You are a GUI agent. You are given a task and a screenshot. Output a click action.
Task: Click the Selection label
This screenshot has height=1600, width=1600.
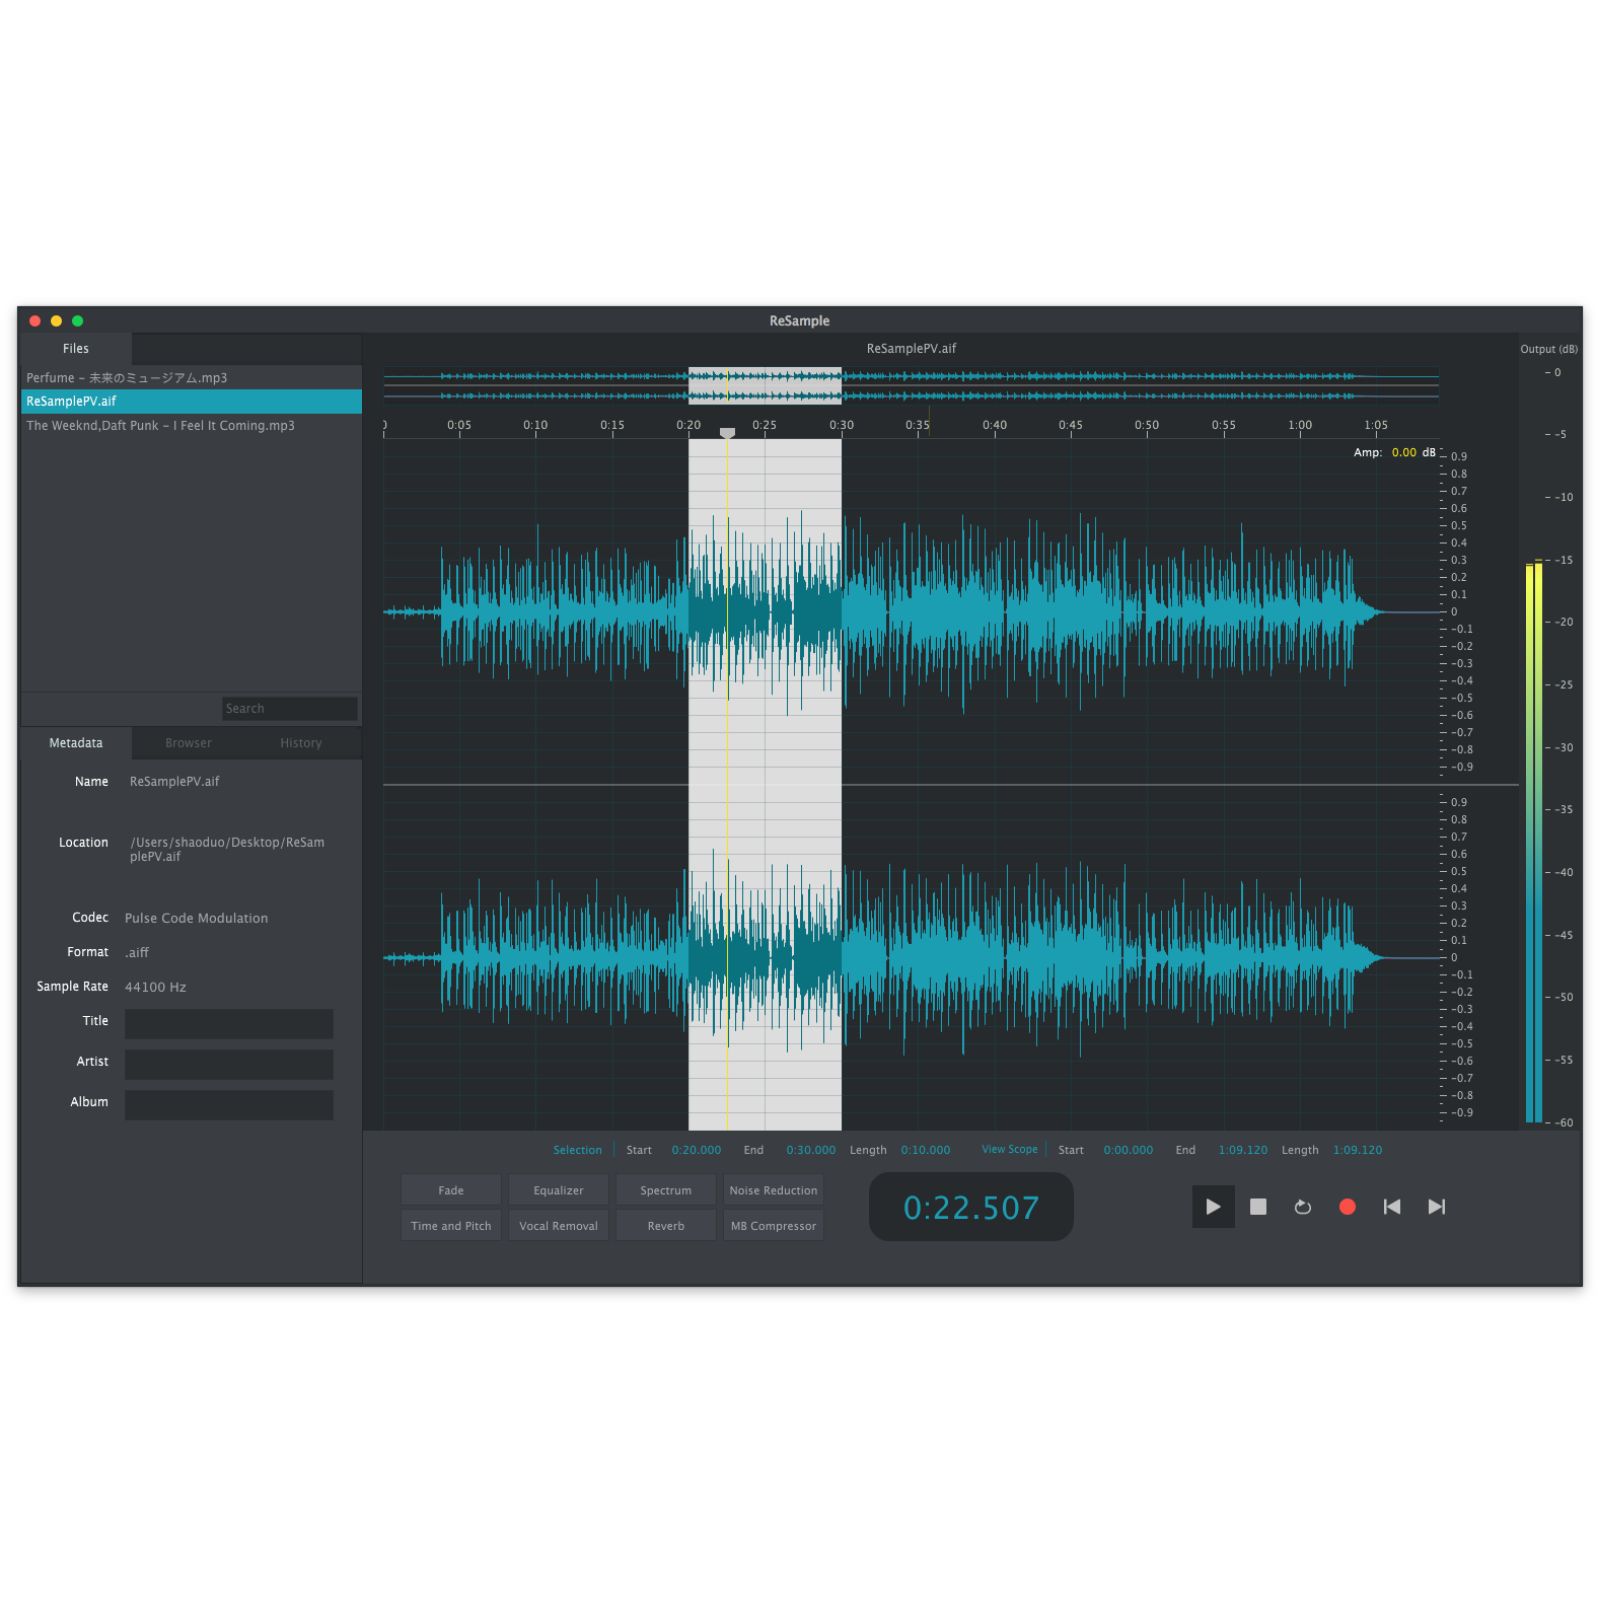pos(577,1150)
